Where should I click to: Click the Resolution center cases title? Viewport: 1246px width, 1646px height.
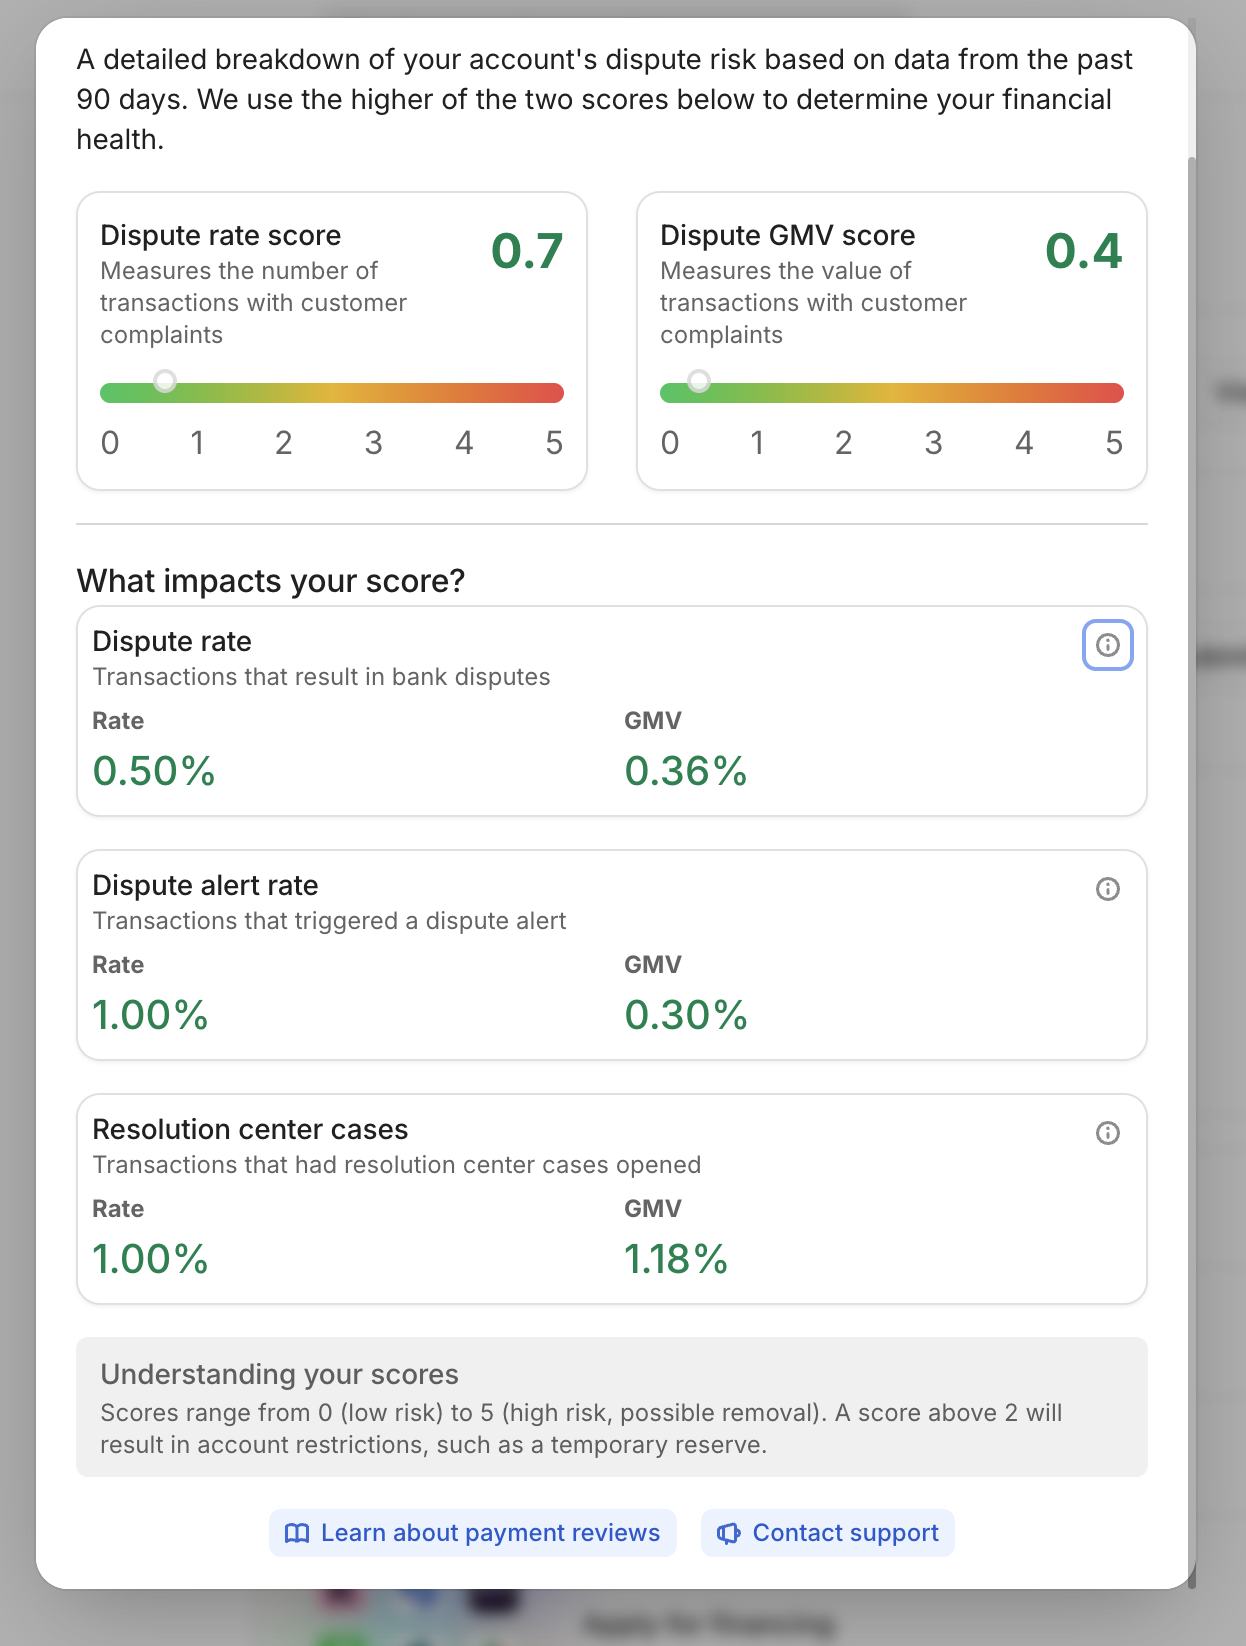[250, 1129]
